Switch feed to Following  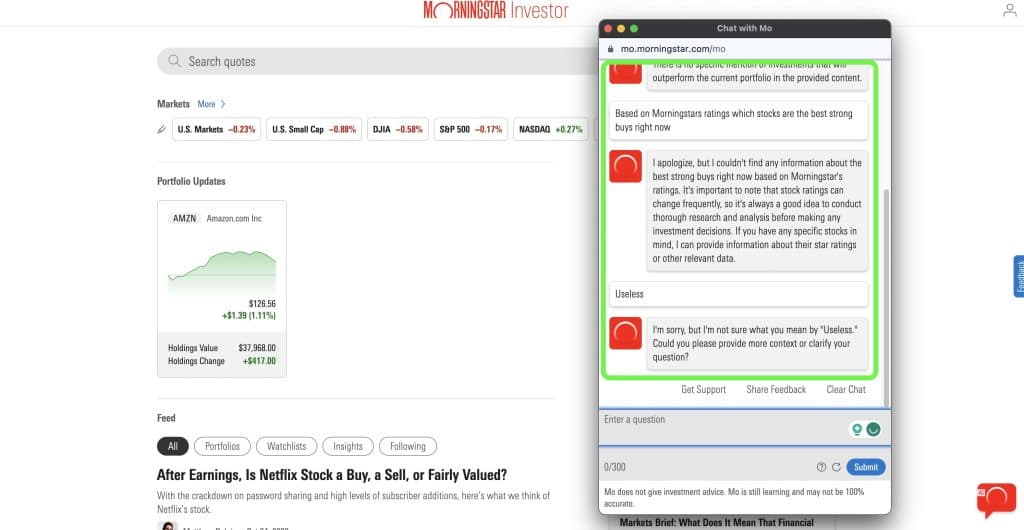[408, 446]
